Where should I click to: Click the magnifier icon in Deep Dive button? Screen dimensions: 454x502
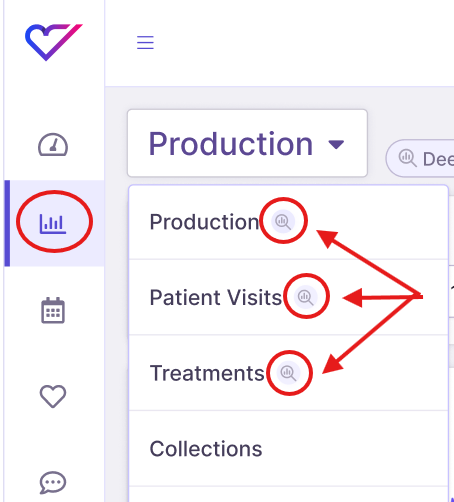coord(407,158)
